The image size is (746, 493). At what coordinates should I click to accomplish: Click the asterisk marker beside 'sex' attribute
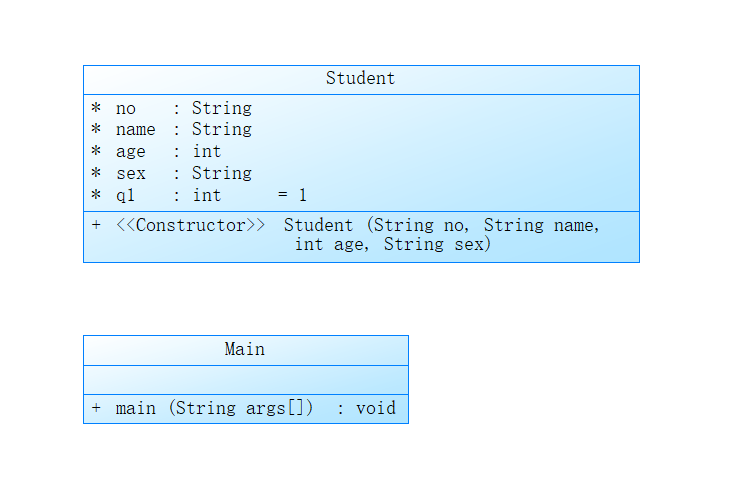tap(96, 174)
